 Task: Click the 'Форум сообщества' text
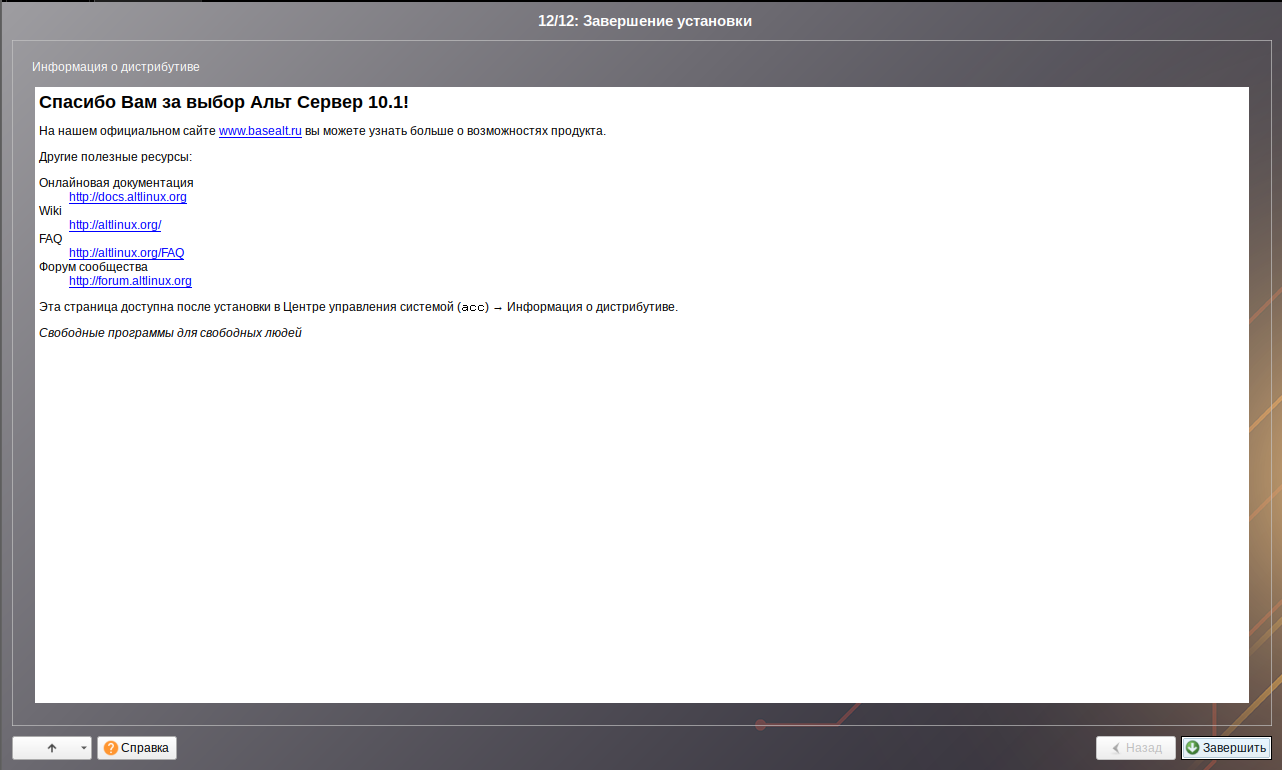tap(93, 267)
